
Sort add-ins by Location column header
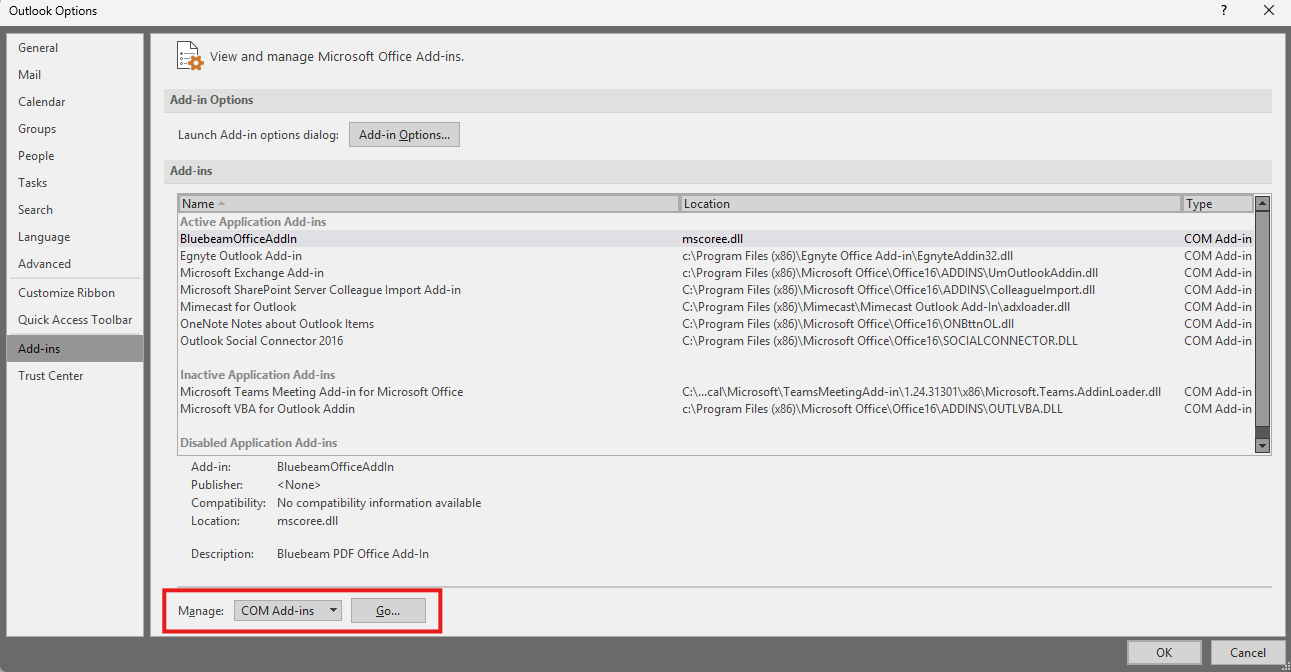click(x=931, y=204)
